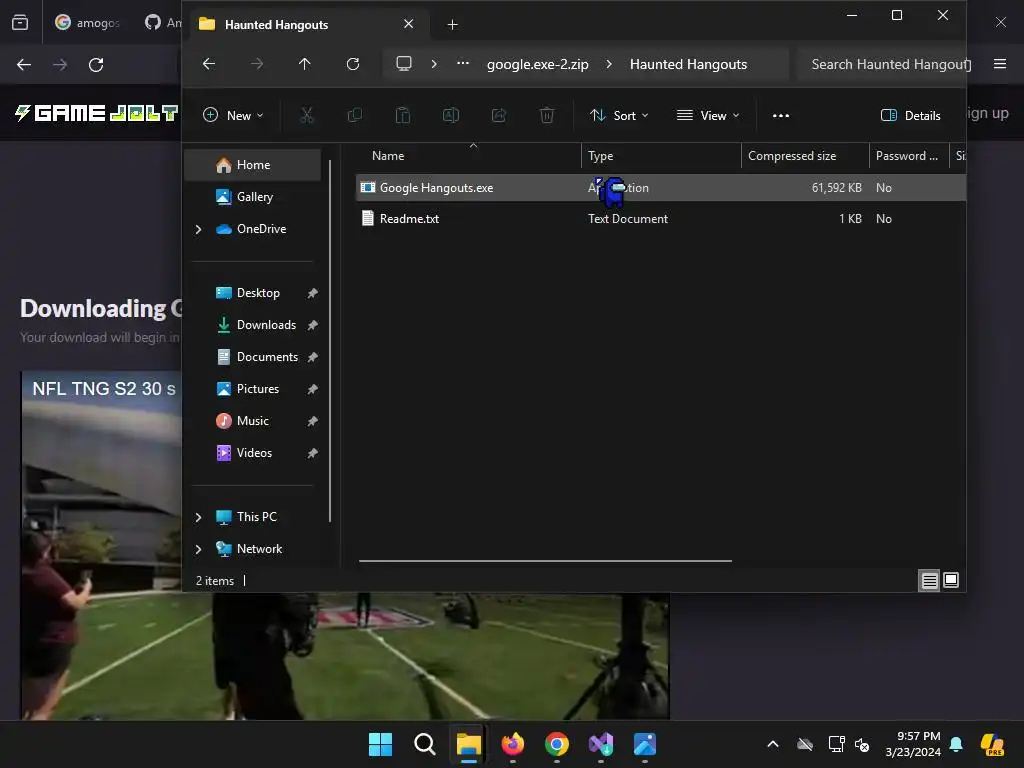Screen dimensions: 1024x768
Task: Switch to large thumbnails view in status bar
Action: [x=952, y=580]
